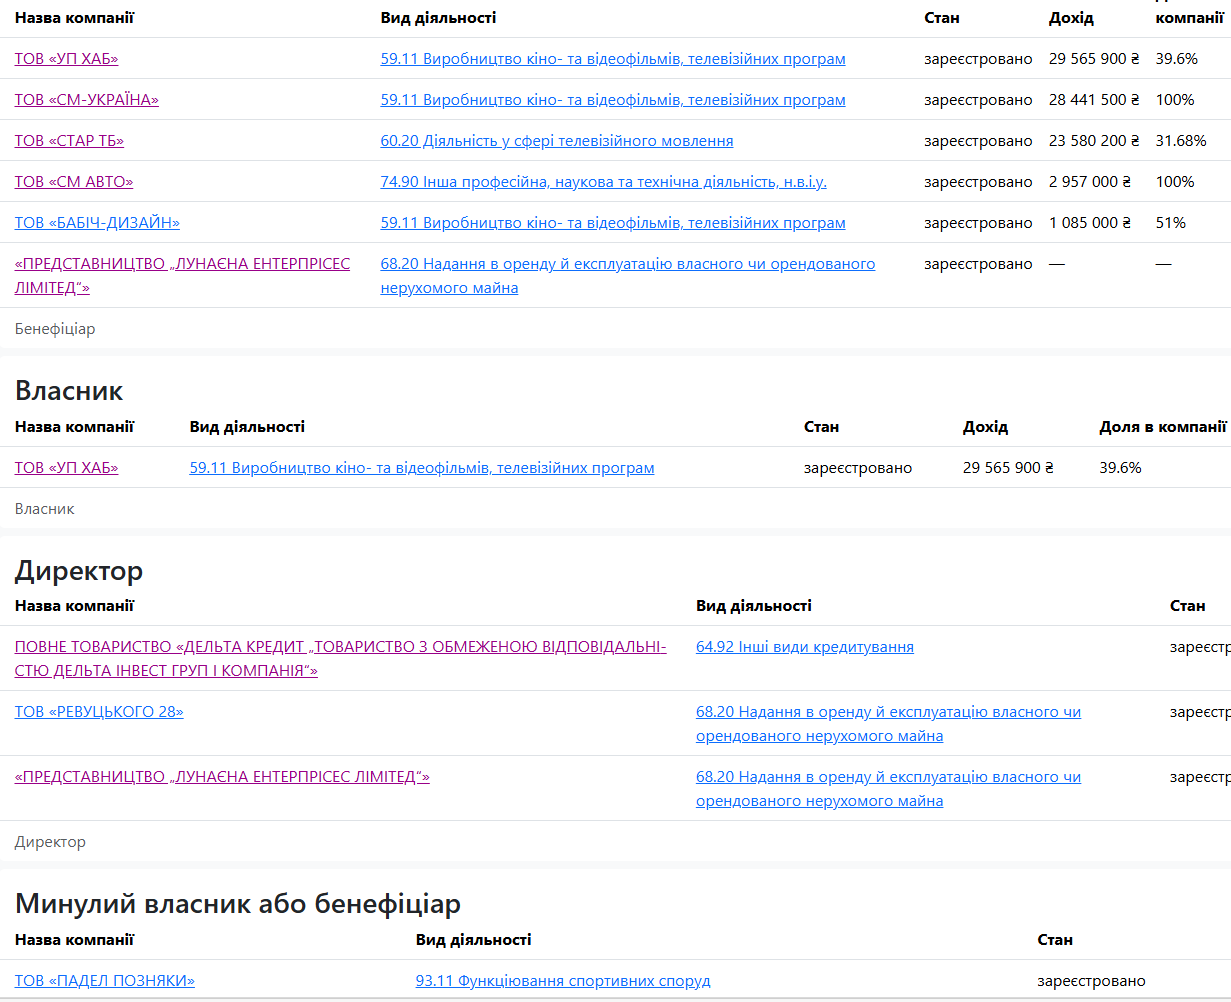The height and width of the screenshot is (1002, 1231).
Task: Open 59.11 activity link under Власник section
Action: (x=422, y=468)
